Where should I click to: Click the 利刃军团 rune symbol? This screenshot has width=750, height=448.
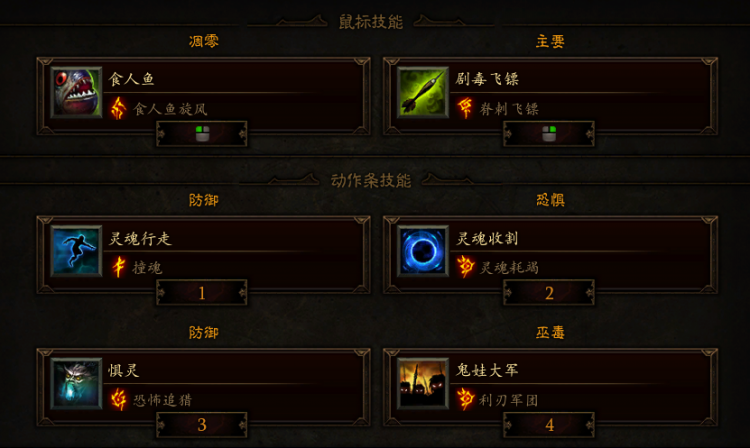[x=465, y=399]
